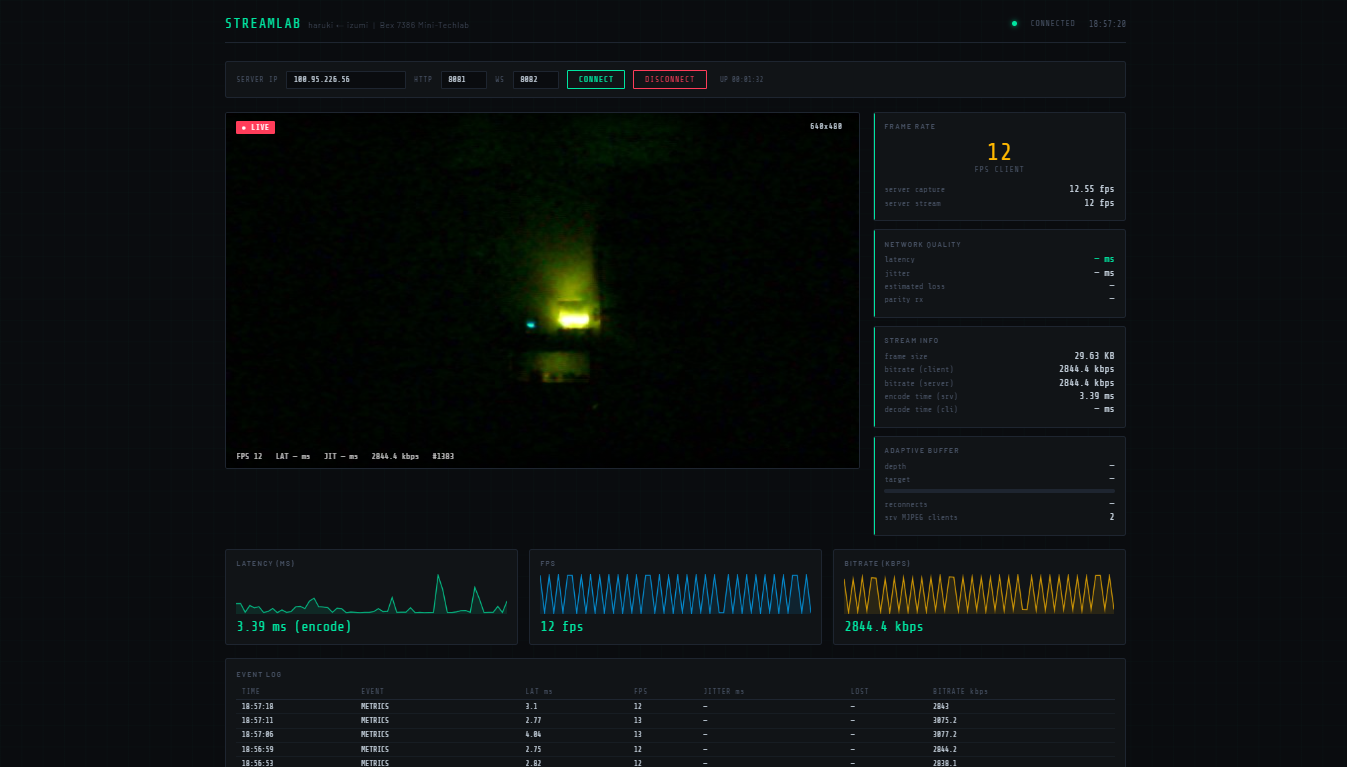Image resolution: width=1347 pixels, height=767 pixels.
Task: Click the 640x480 resolution label on video
Action: 826,126
